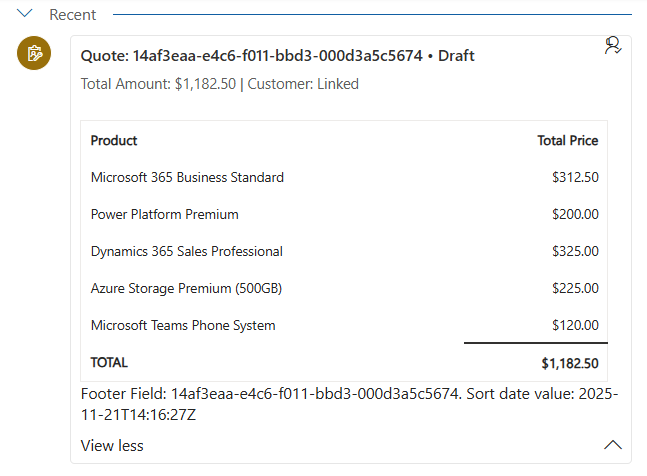Click the $312.50 price value
647x476 pixels.
coord(575,177)
